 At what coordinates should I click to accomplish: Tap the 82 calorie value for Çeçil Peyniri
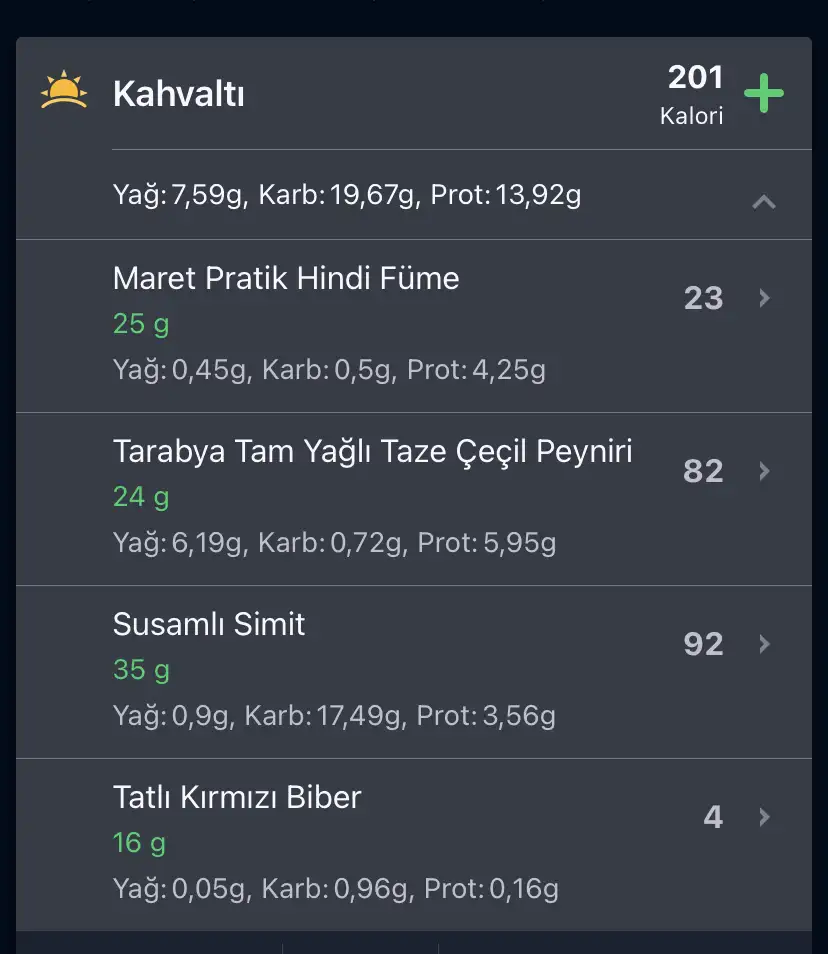pyautogui.click(x=703, y=470)
